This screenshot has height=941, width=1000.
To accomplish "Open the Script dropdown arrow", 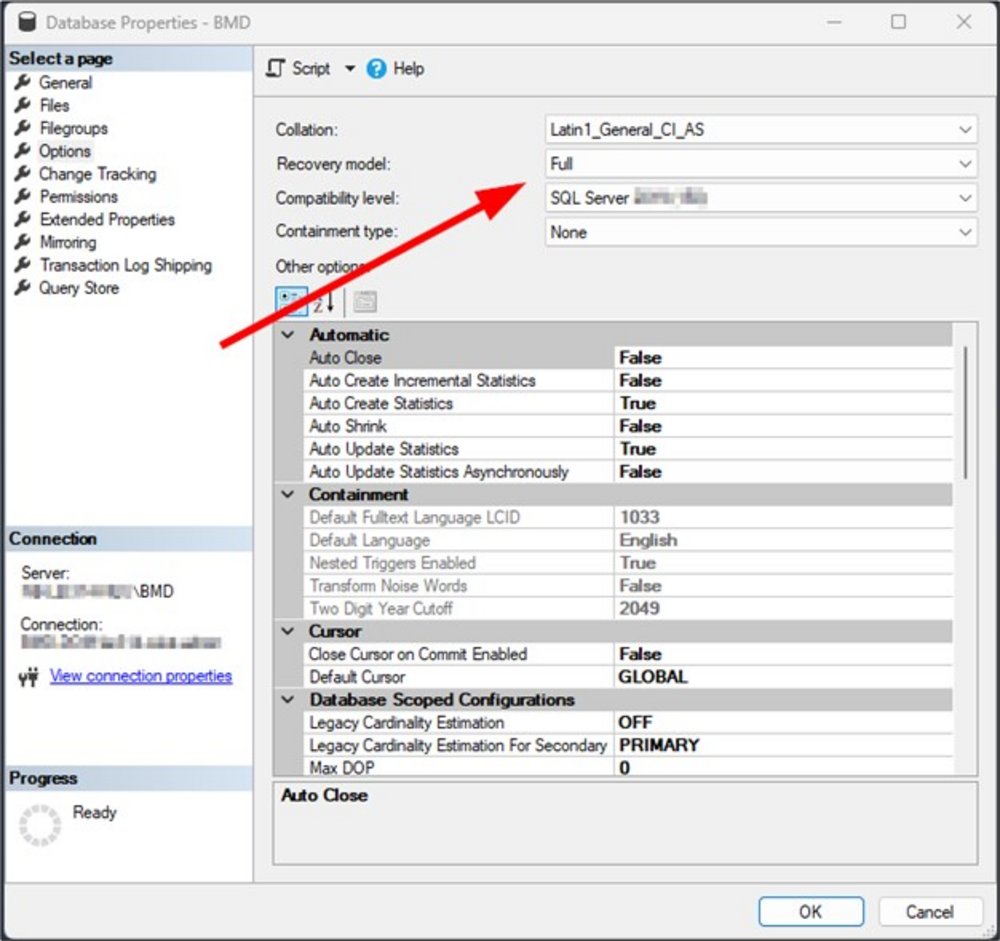I will (x=349, y=69).
